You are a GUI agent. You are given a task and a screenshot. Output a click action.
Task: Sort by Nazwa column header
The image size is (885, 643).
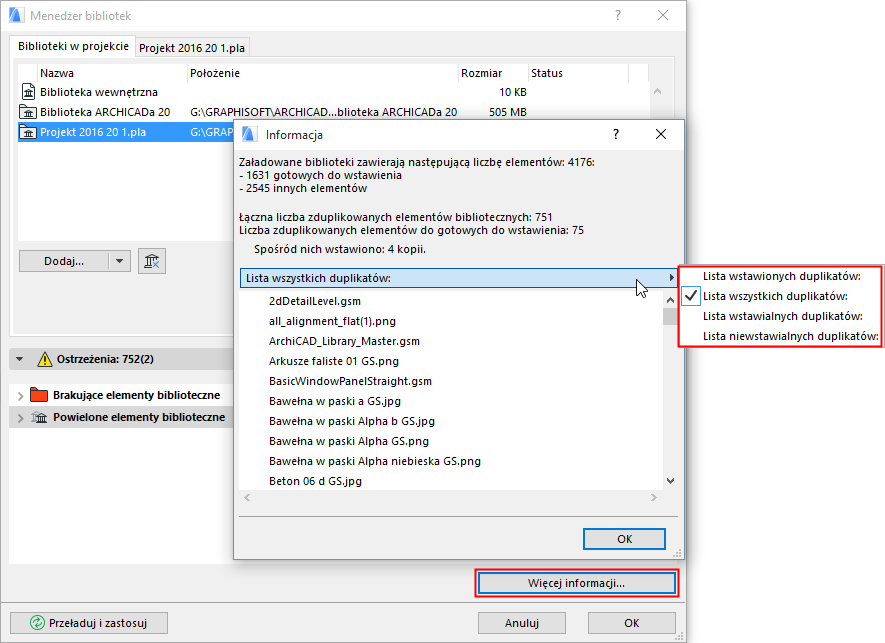(x=112, y=73)
